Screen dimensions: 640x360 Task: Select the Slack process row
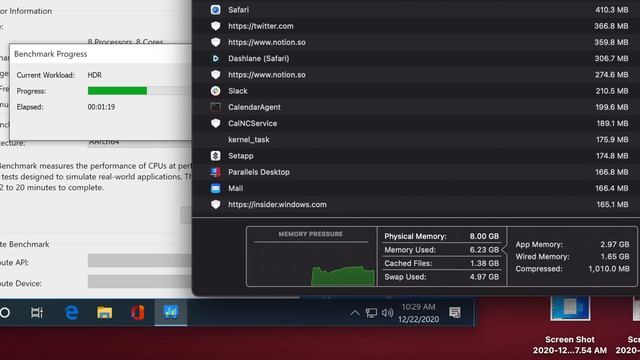[x=416, y=91]
